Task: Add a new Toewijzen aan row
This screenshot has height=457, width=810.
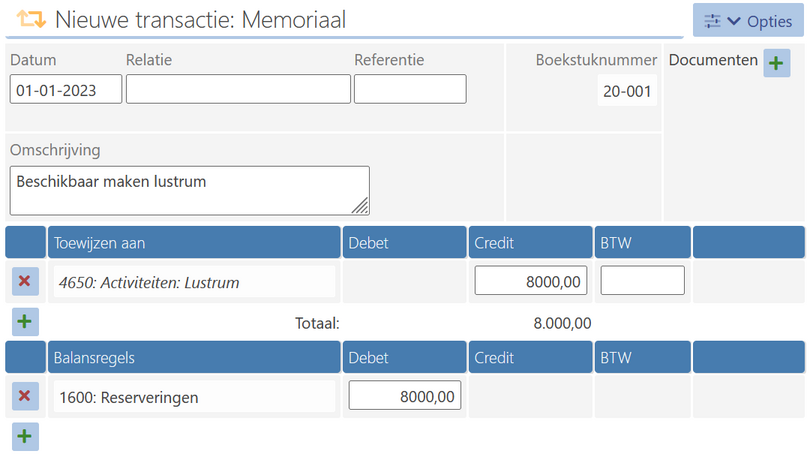Action: click(25, 322)
